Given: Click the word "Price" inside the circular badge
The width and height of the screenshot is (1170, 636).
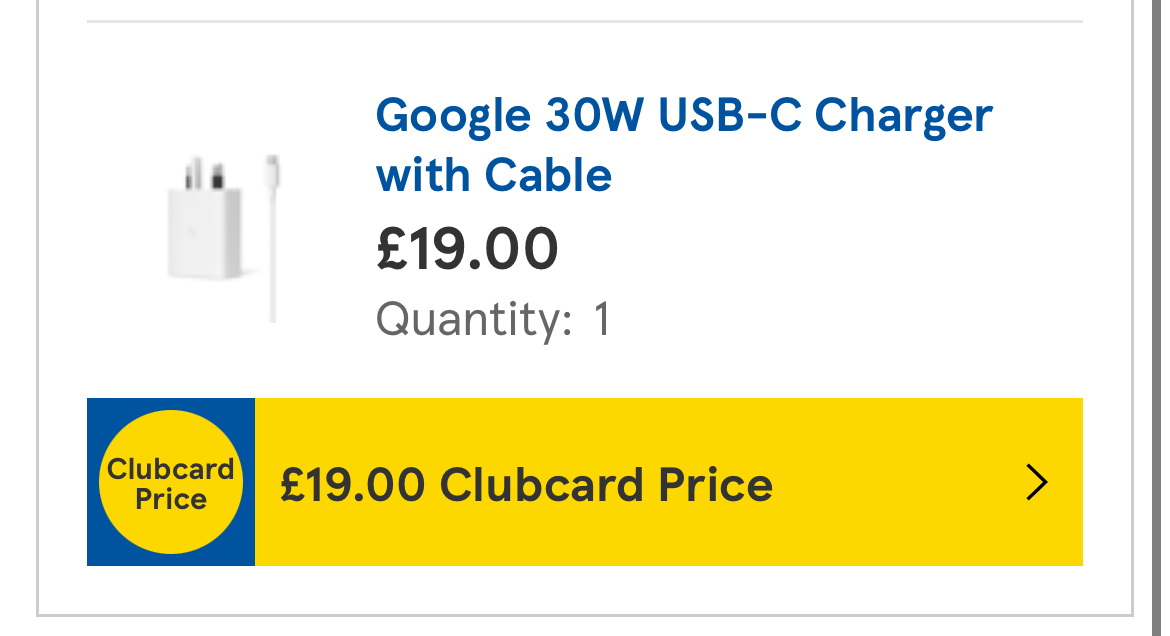Looking at the screenshot, I should tap(171, 499).
